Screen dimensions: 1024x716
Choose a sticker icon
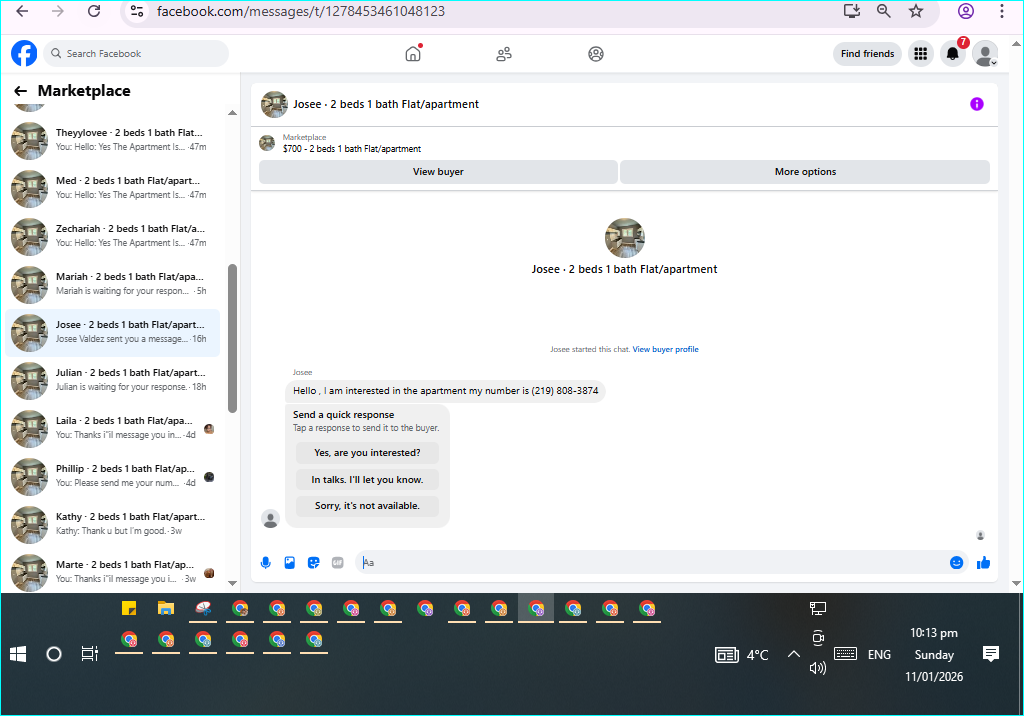(x=313, y=562)
